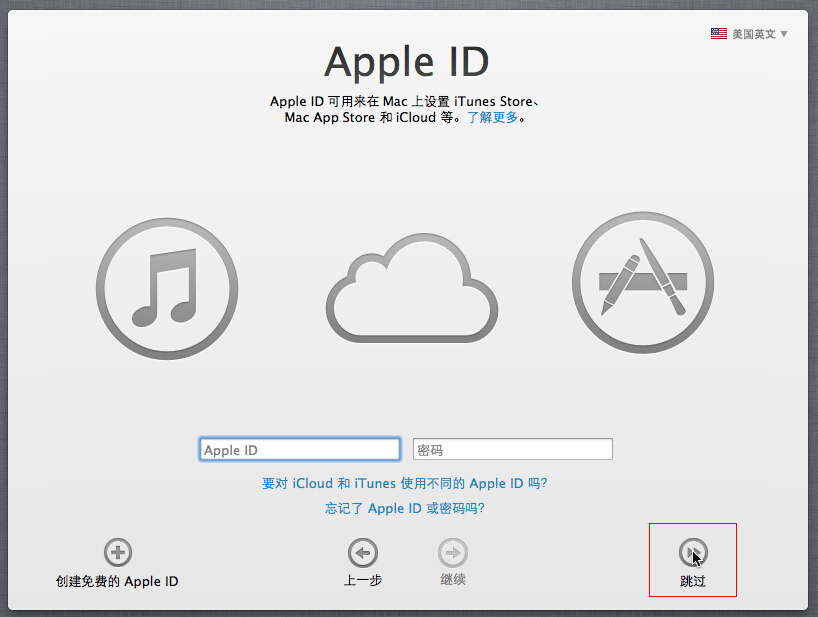The height and width of the screenshot is (617, 818).
Task: Click the 上一步 label
Action: pyautogui.click(x=363, y=580)
